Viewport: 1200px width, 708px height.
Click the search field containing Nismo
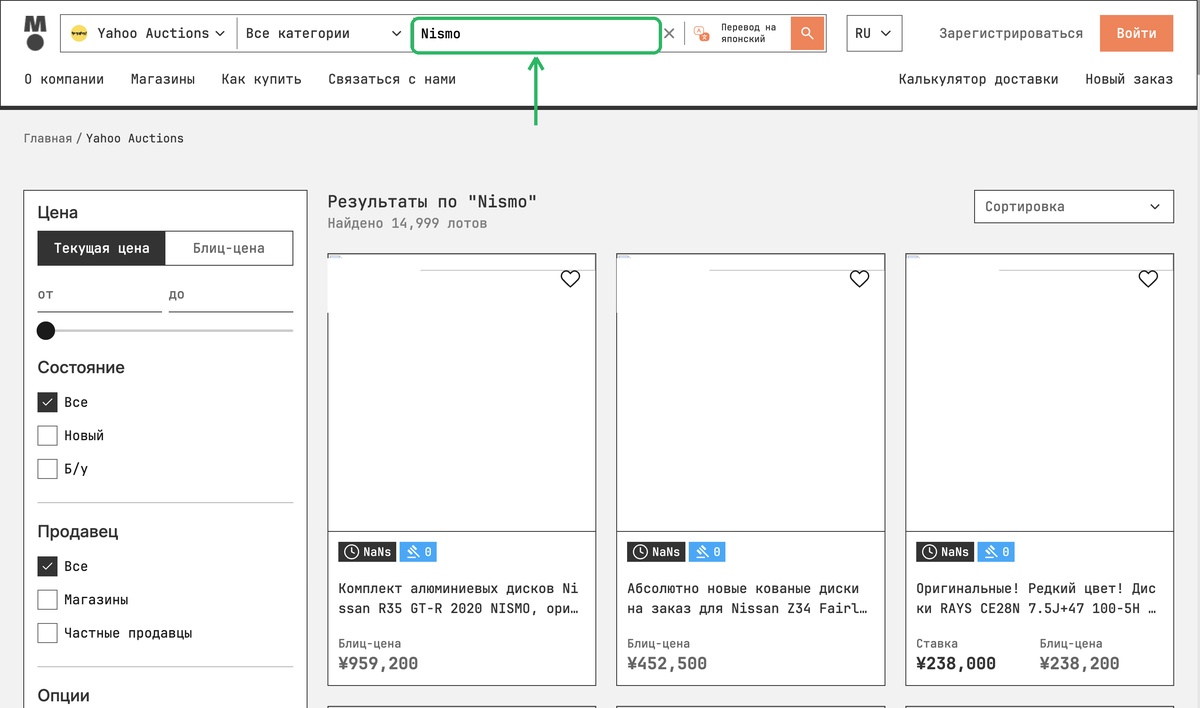coord(536,33)
